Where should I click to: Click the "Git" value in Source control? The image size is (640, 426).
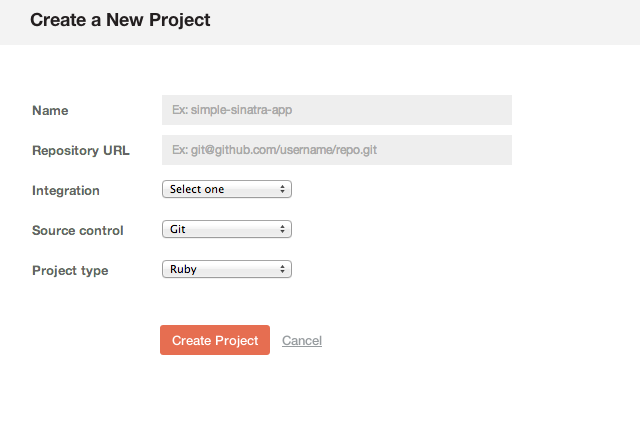point(178,229)
